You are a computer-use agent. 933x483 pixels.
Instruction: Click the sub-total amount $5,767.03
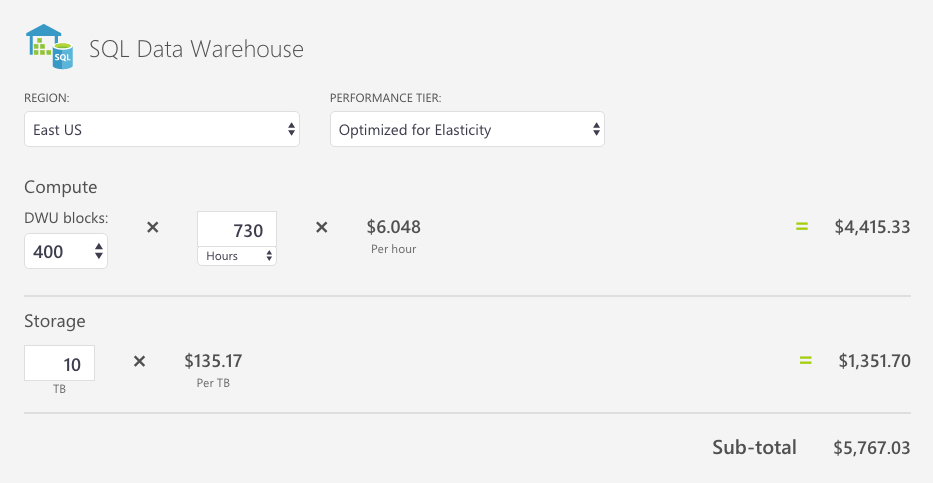click(872, 447)
